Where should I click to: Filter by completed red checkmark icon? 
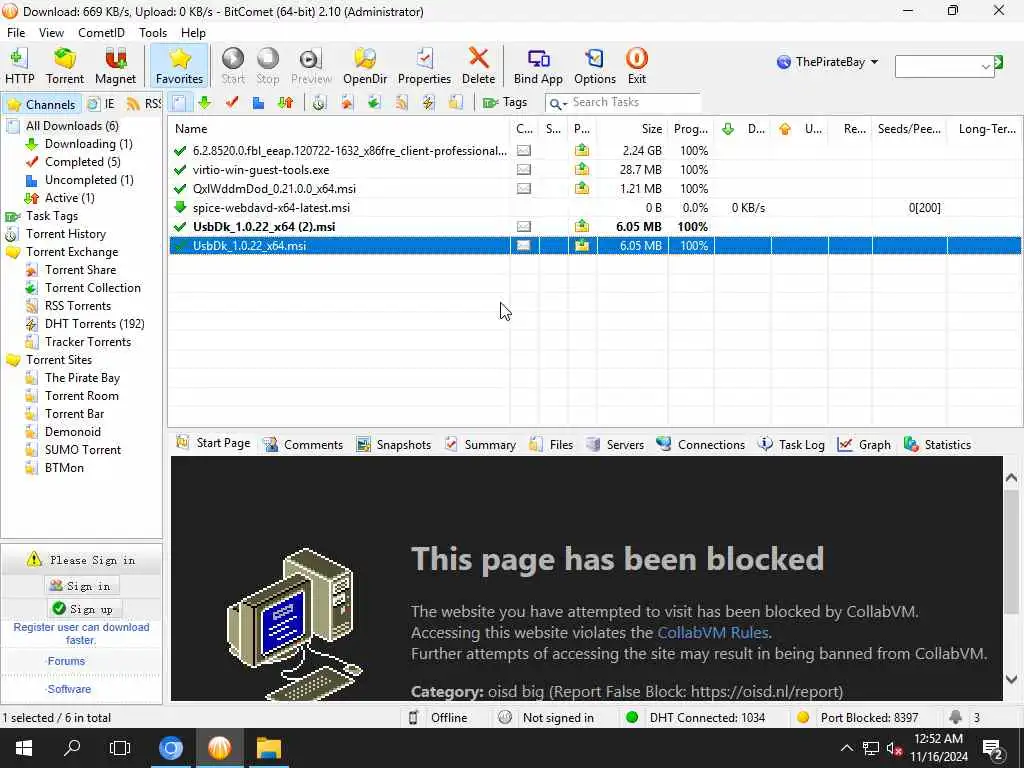coord(232,103)
